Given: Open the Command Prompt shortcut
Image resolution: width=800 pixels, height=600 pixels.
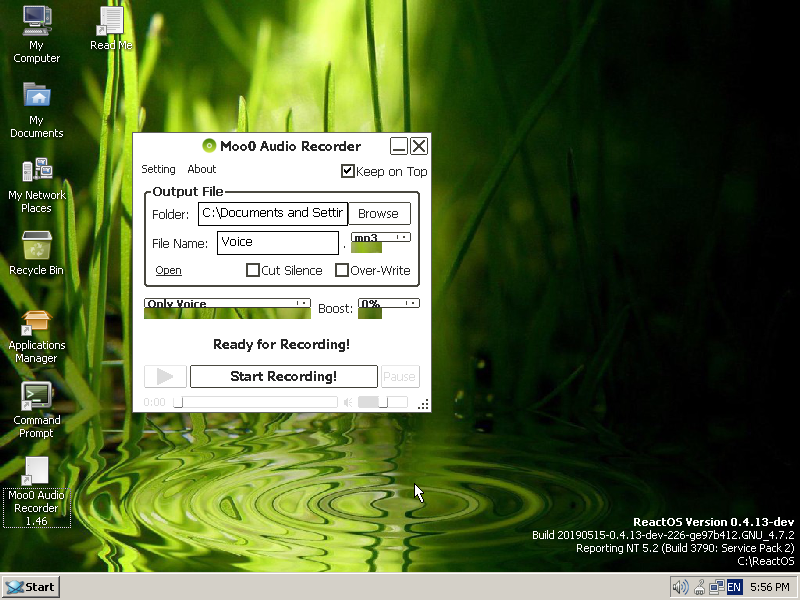Looking at the screenshot, I should [36, 396].
